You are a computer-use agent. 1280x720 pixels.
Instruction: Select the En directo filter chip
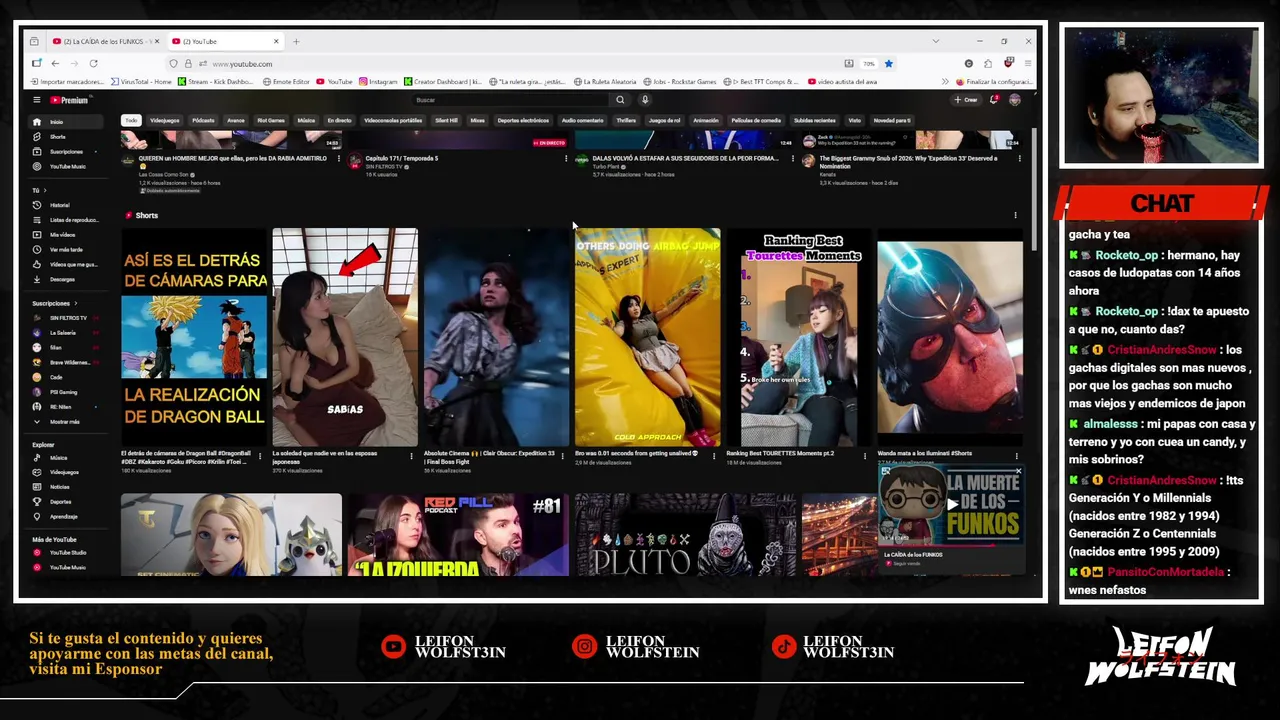click(339, 120)
